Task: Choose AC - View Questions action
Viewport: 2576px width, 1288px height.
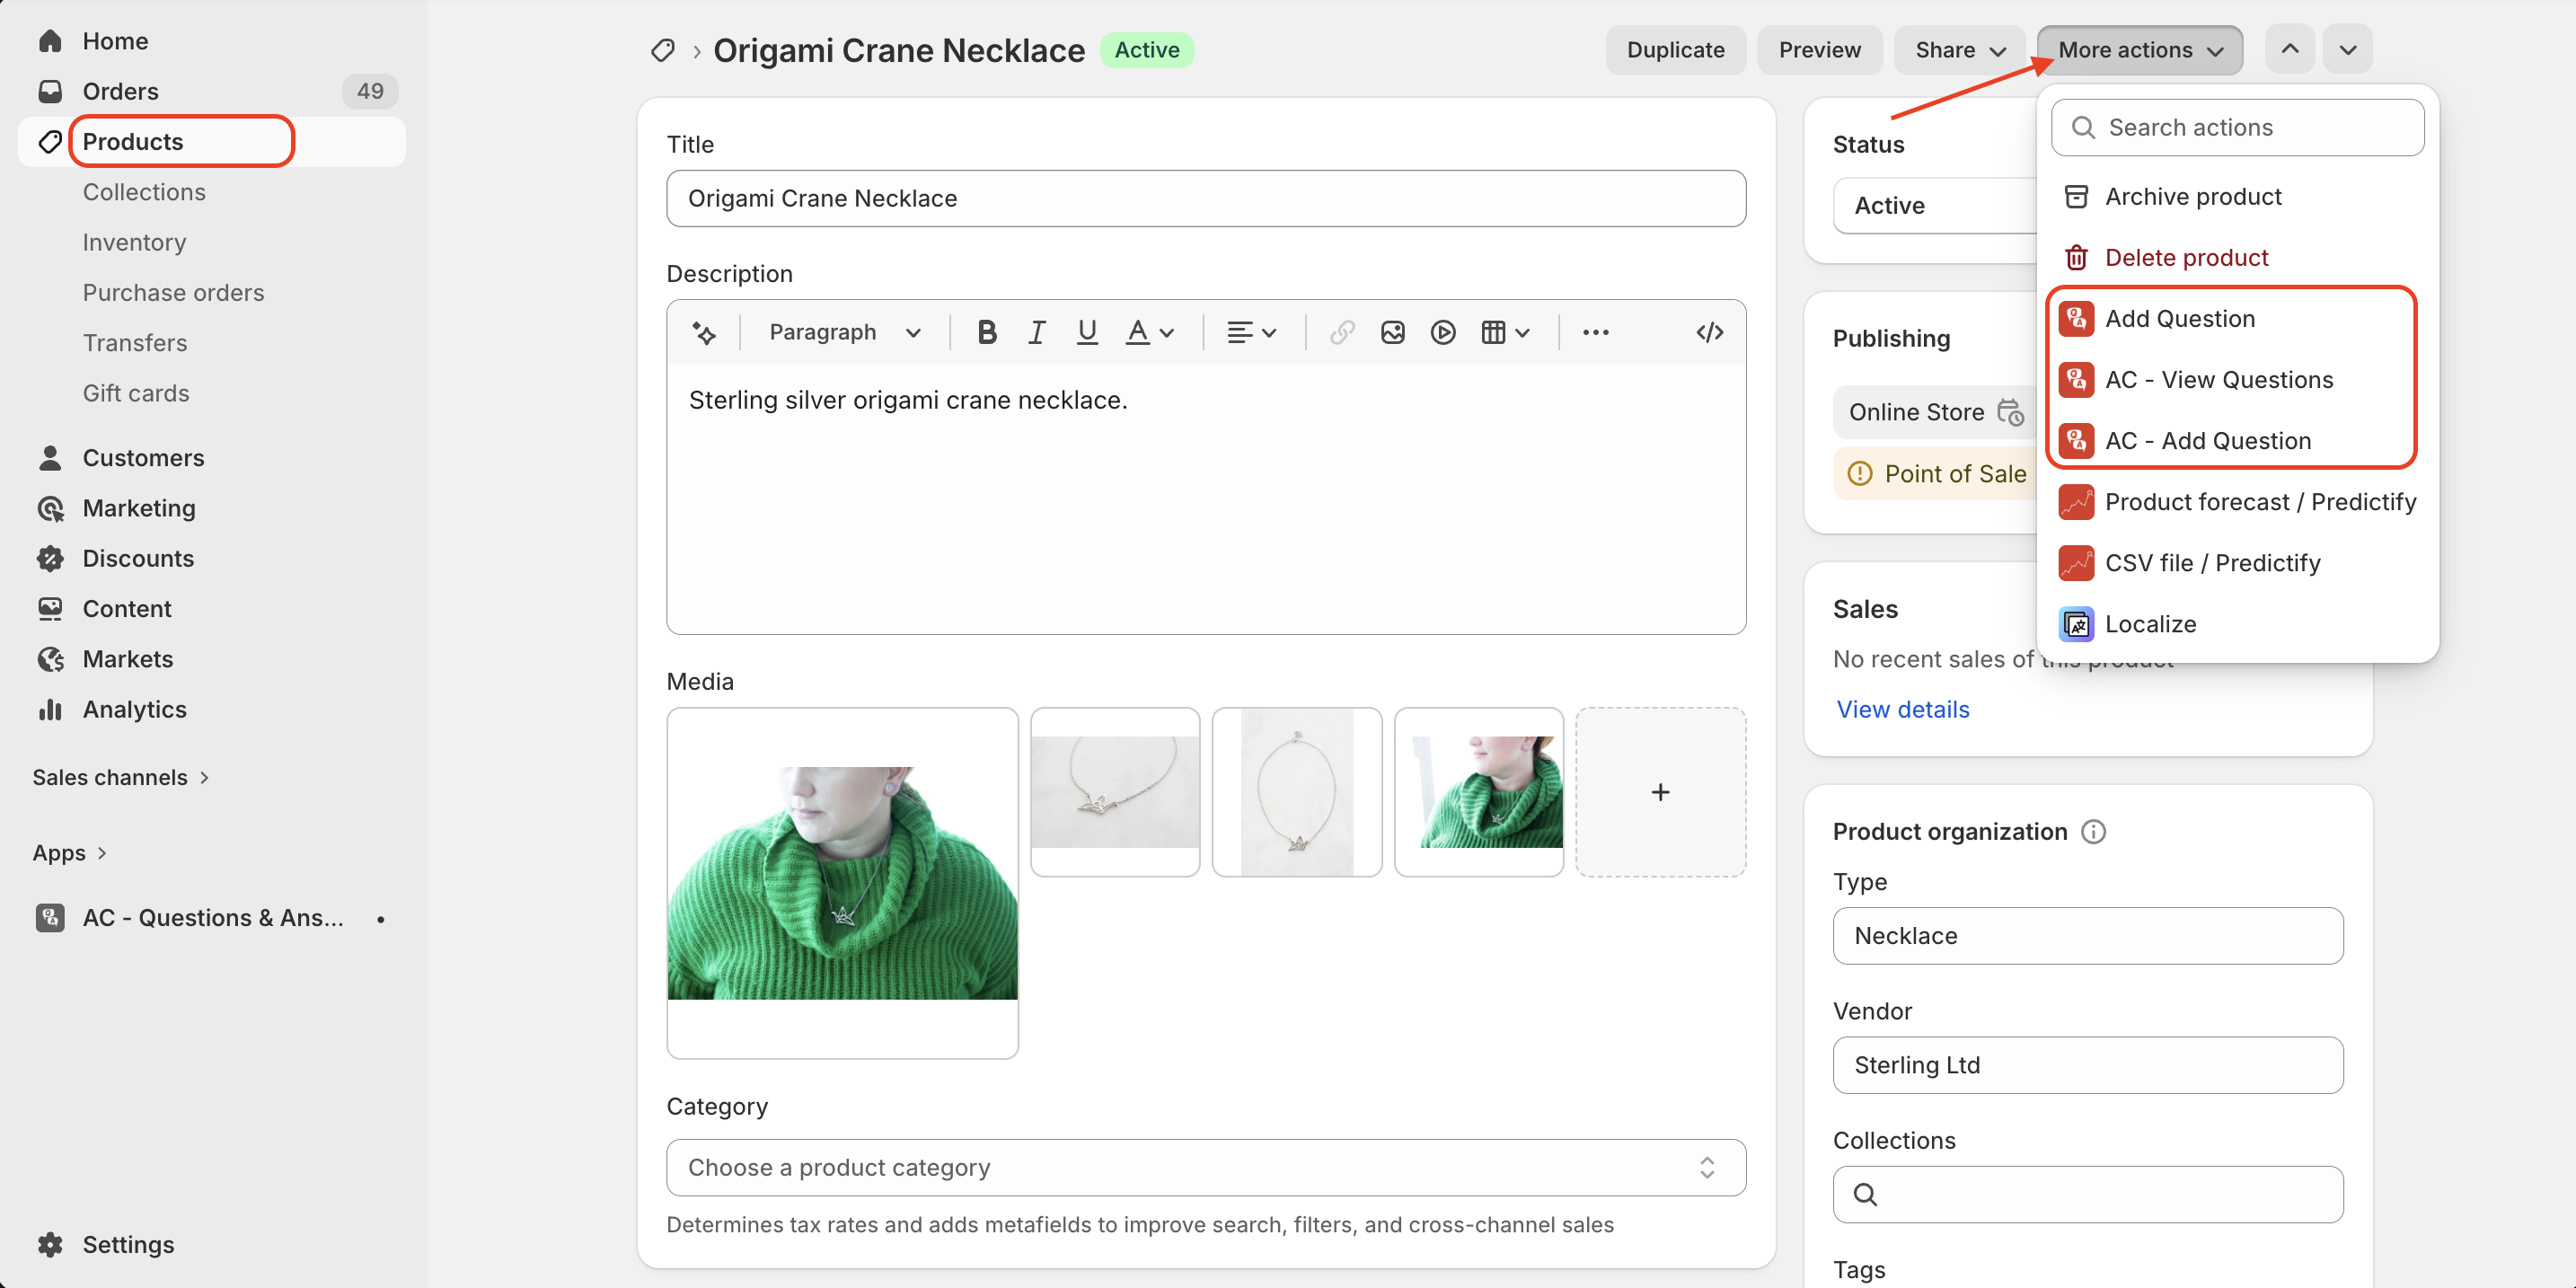Action: 2218,379
